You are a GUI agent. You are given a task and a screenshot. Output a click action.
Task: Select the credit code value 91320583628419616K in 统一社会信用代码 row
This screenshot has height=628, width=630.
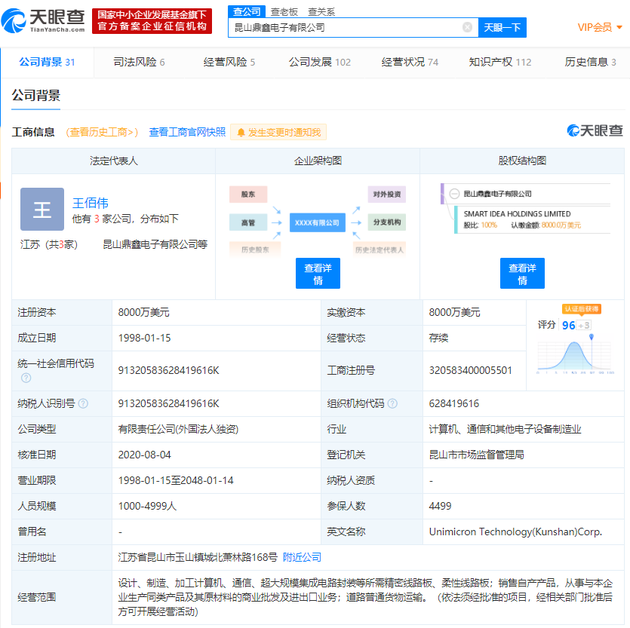tap(169, 370)
